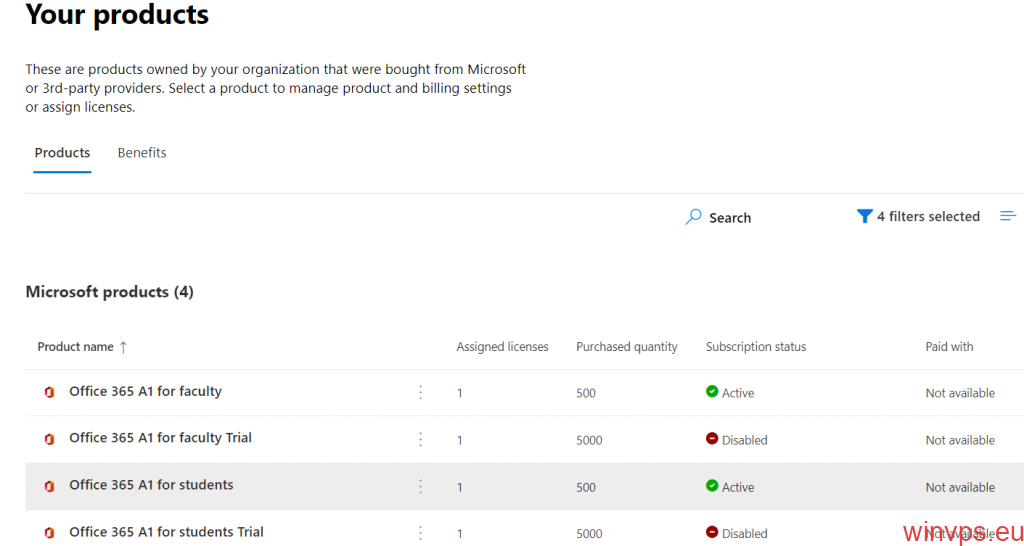Image resolution: width=1024 pixels, height=546 pixels.
Task: Open more actions for A1 for students Trial
Action: [420, 533]
